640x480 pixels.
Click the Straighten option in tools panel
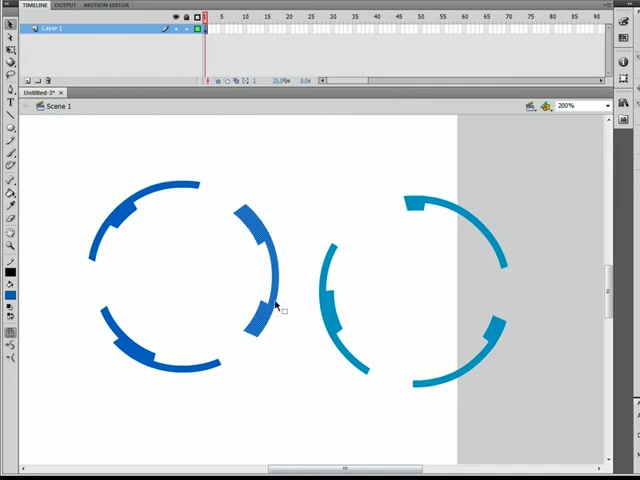[10, 358]
